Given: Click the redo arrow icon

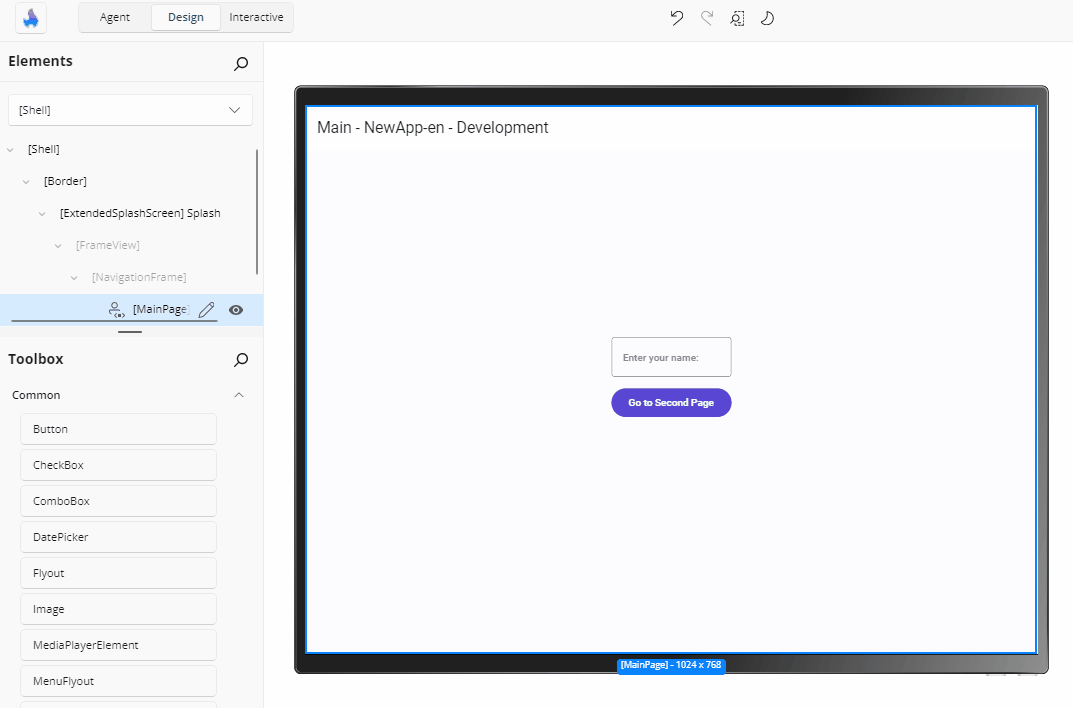Looking at the screenshot, I should pos(706,18).
